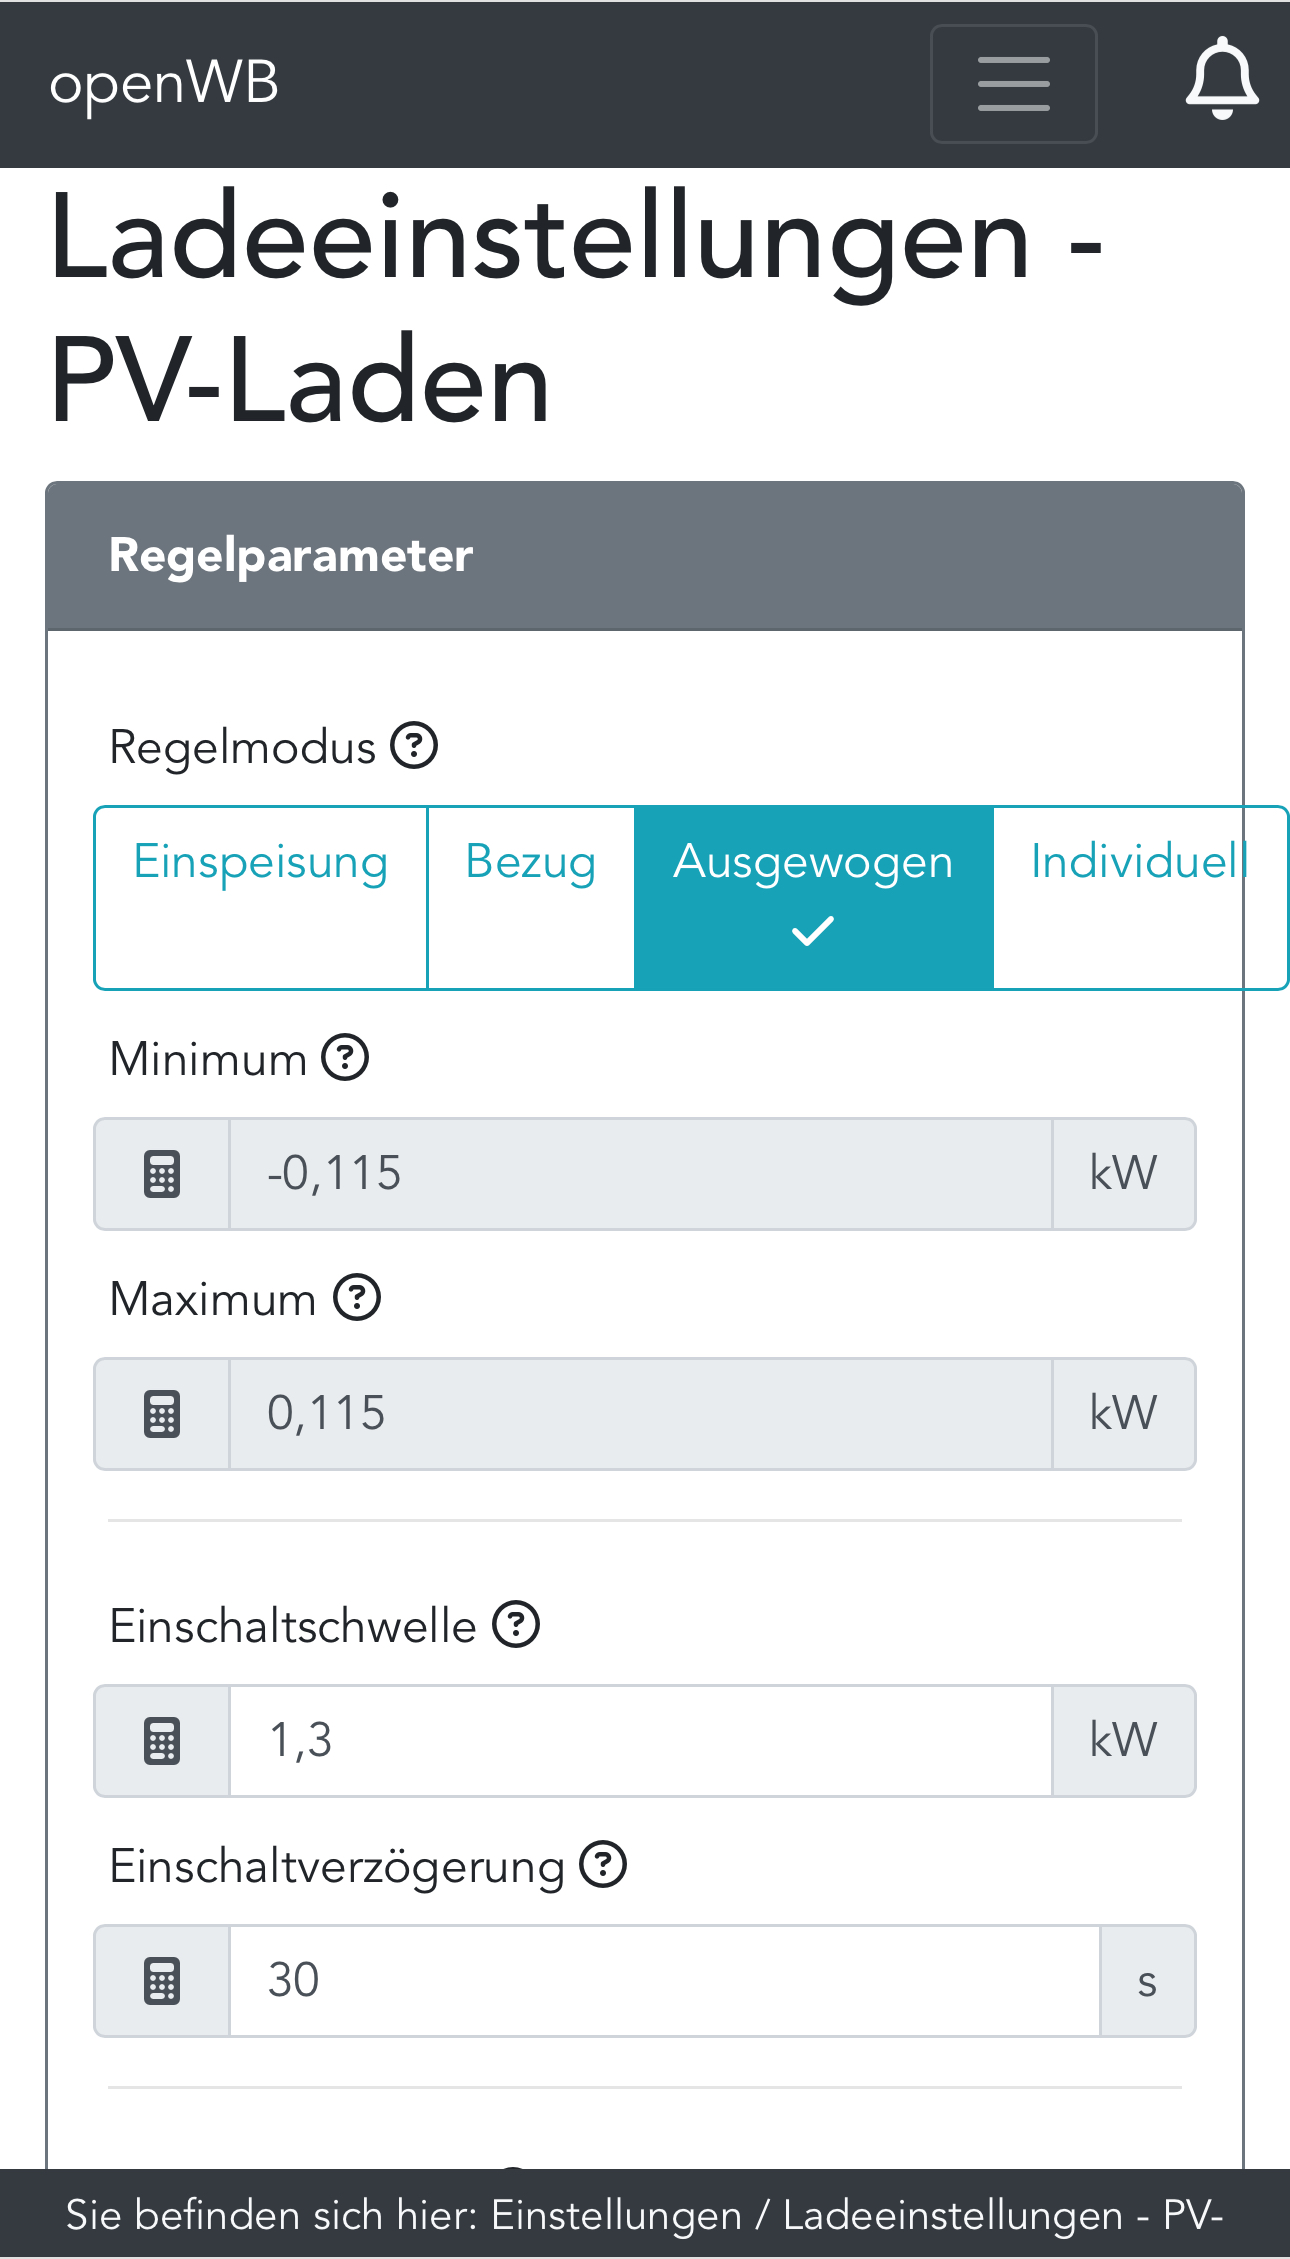Expand the hamburger navigation menu
1290x2259 pixels.
[1013, 84]
